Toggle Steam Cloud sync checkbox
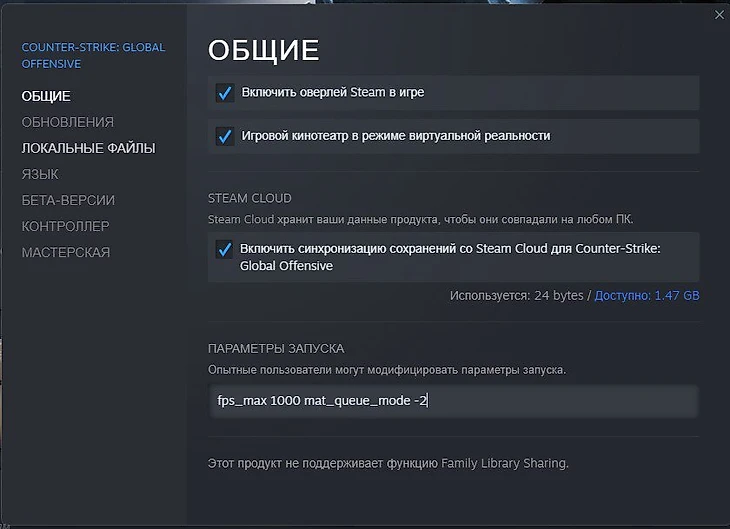This screenshot has height=529, width=730. coord(224,249)
